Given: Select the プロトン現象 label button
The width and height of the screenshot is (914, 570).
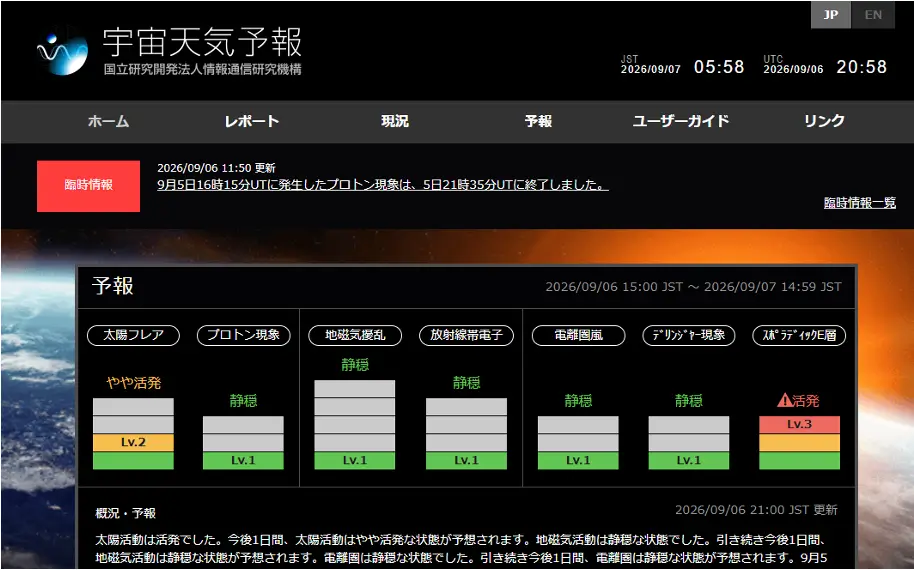Looking at the screenshot, I should click(x=244, y=335).
